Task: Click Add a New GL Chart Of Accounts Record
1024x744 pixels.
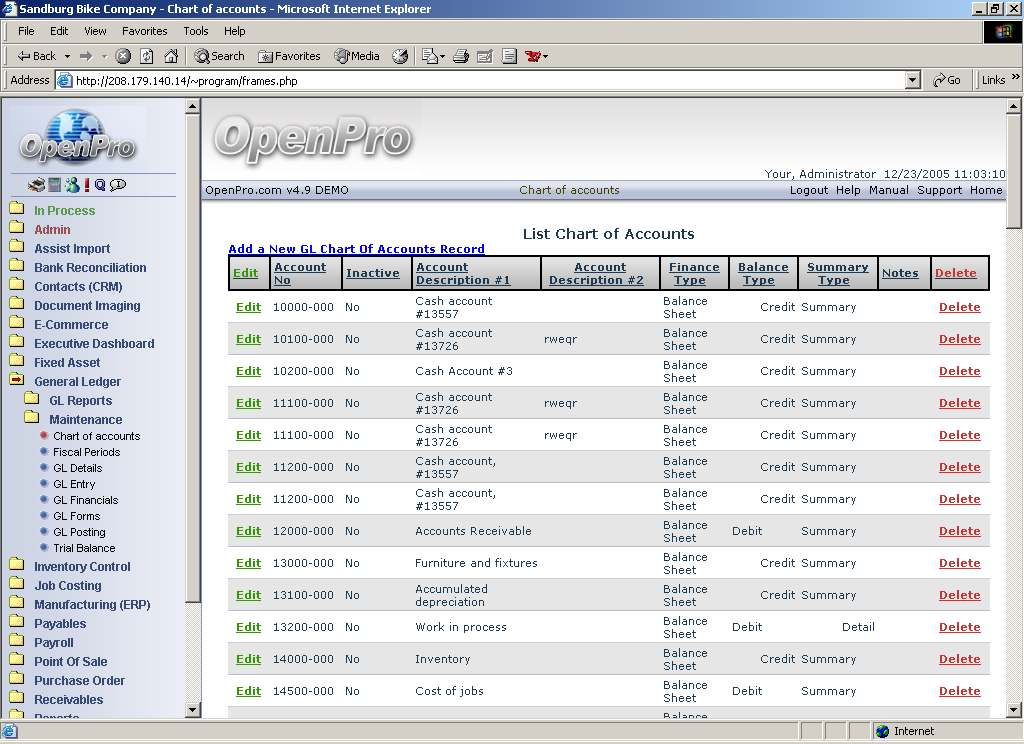Action: [356, 249]
